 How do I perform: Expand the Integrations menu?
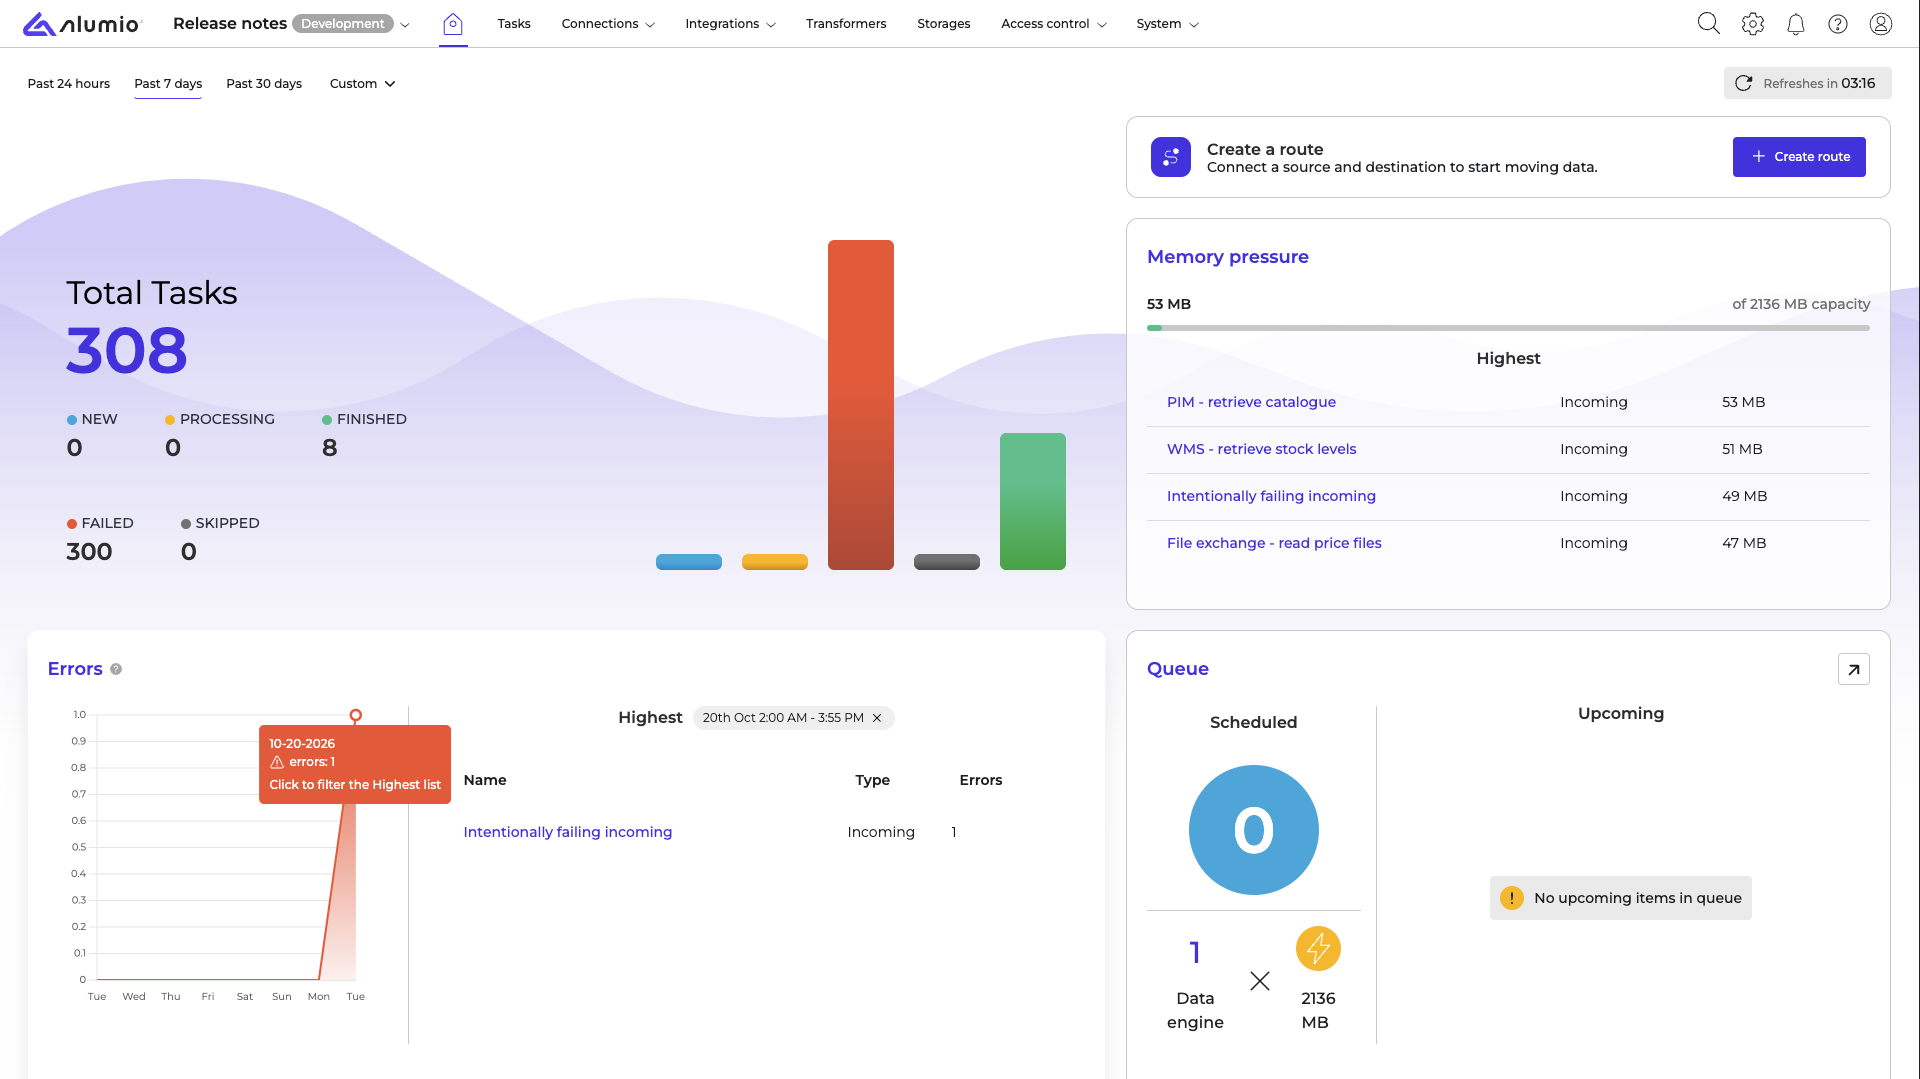pyautogui.click(x=730, y=24)
